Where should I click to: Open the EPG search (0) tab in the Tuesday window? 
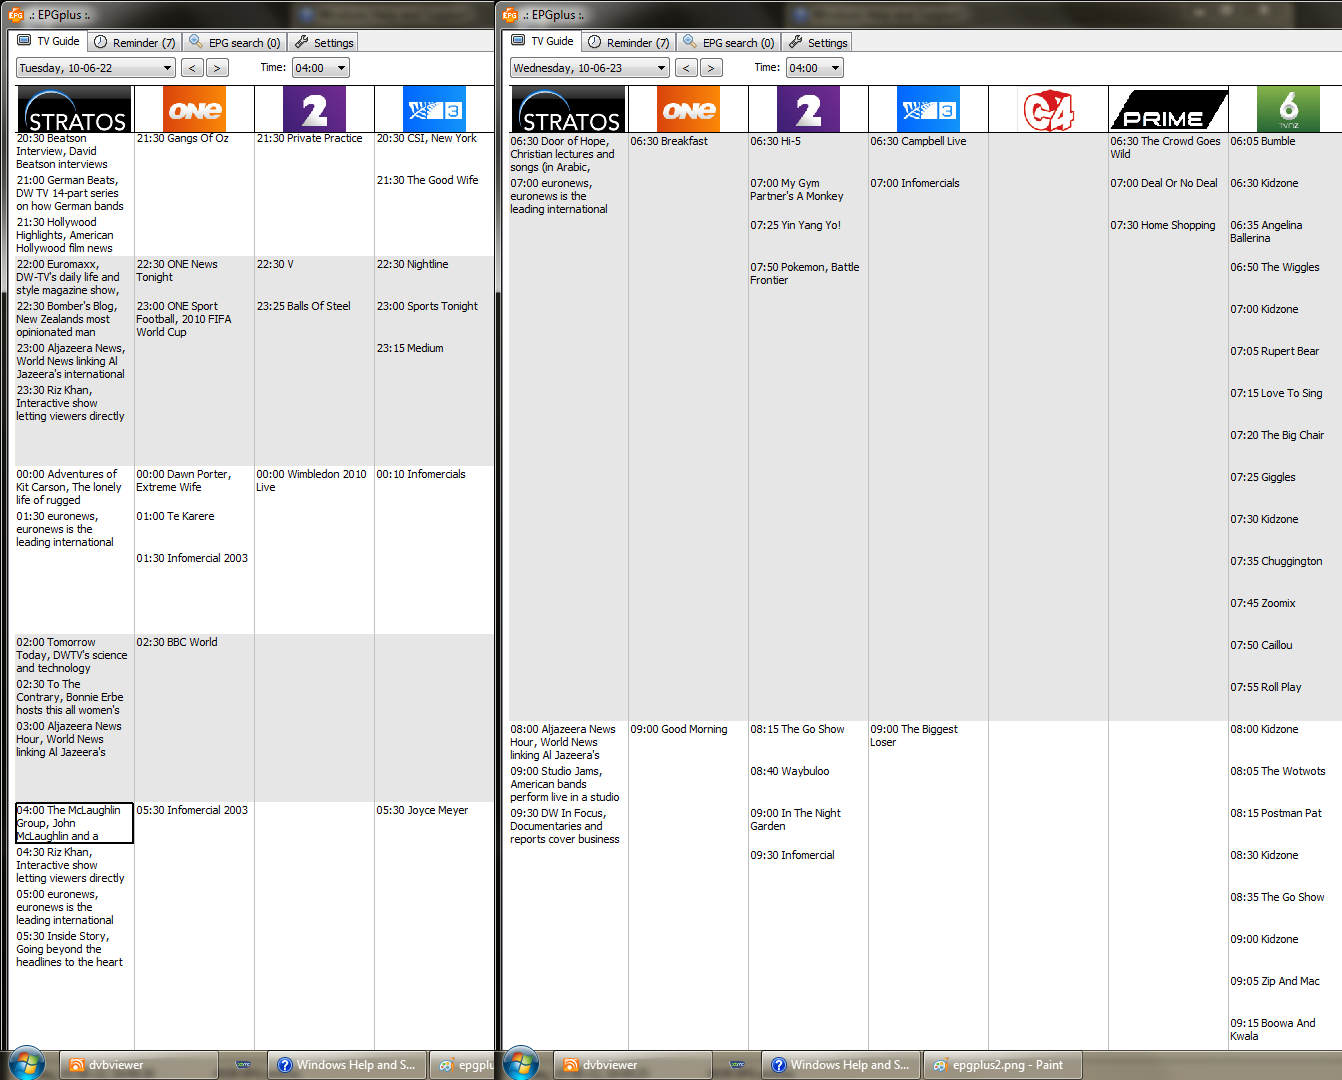(x=235, y=42)
